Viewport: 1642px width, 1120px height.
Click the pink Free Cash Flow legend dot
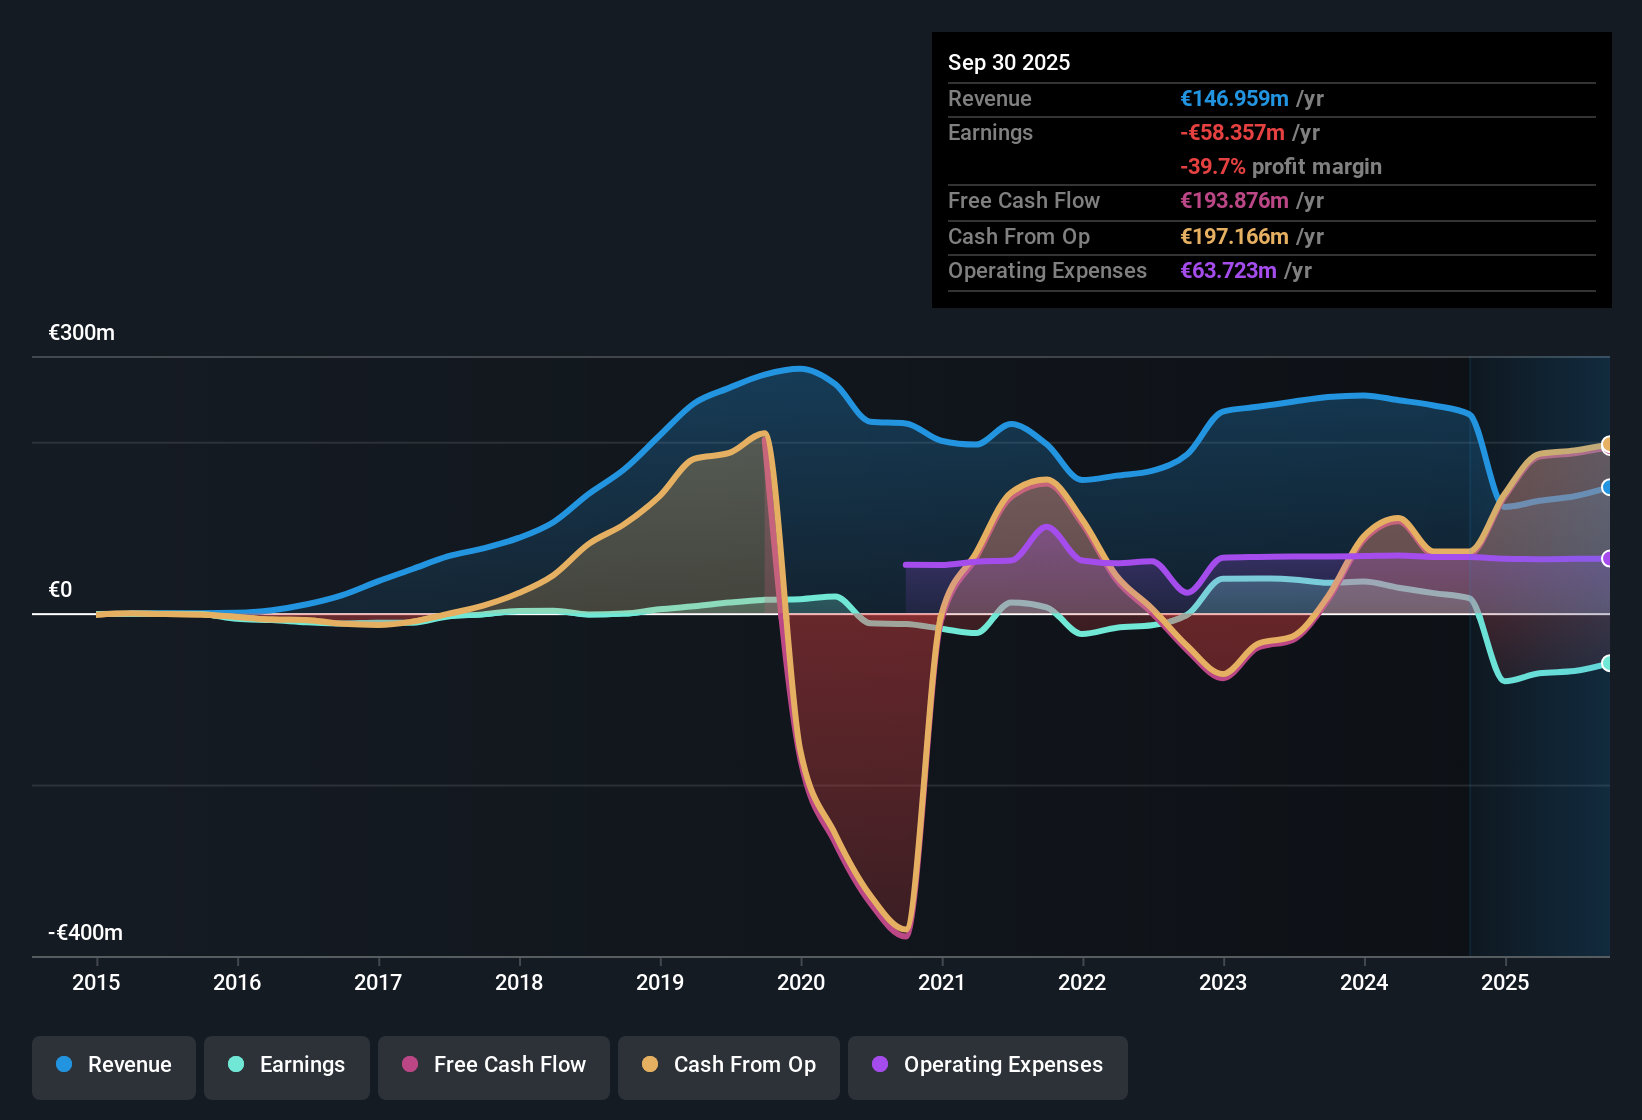(410, 1065)
